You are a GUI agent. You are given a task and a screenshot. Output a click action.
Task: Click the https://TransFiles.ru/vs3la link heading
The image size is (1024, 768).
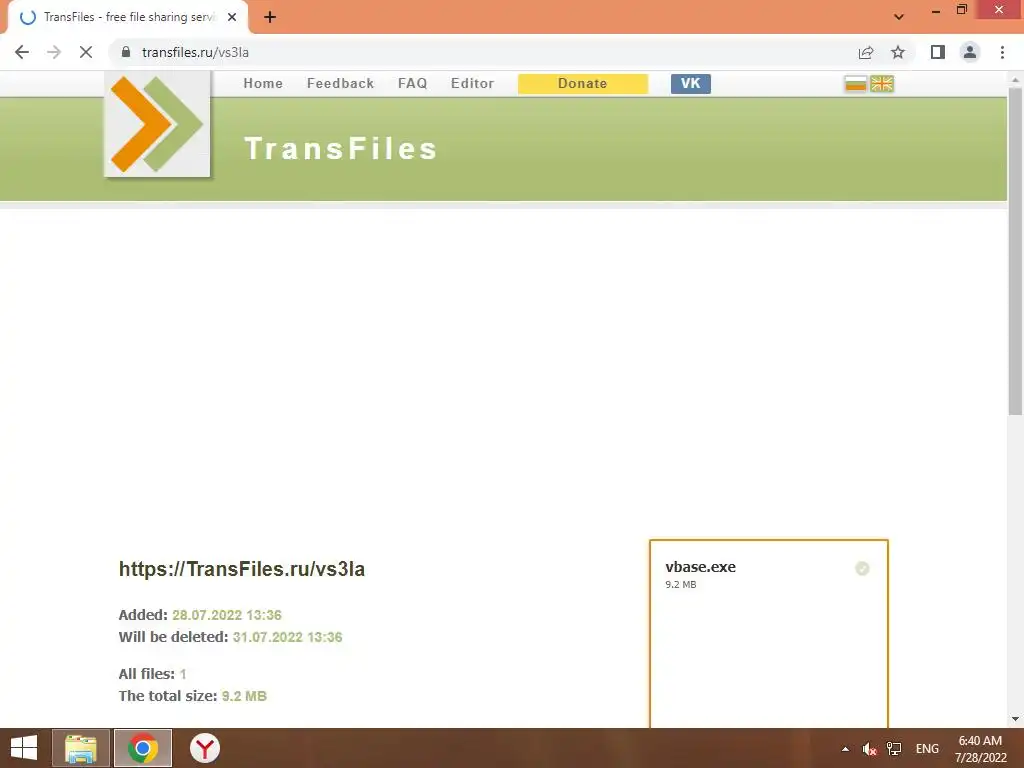[x=242, y=569]
